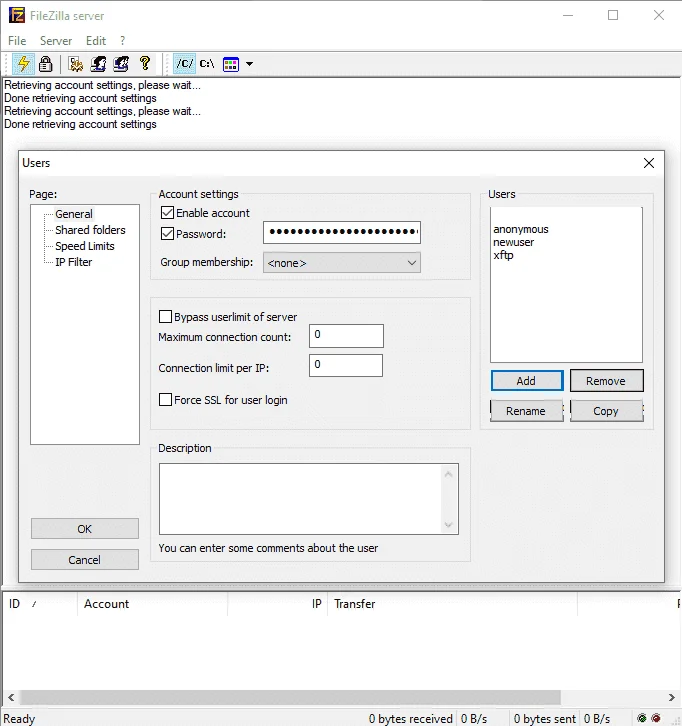Enable Force SSL for user login

coord(165,400)
